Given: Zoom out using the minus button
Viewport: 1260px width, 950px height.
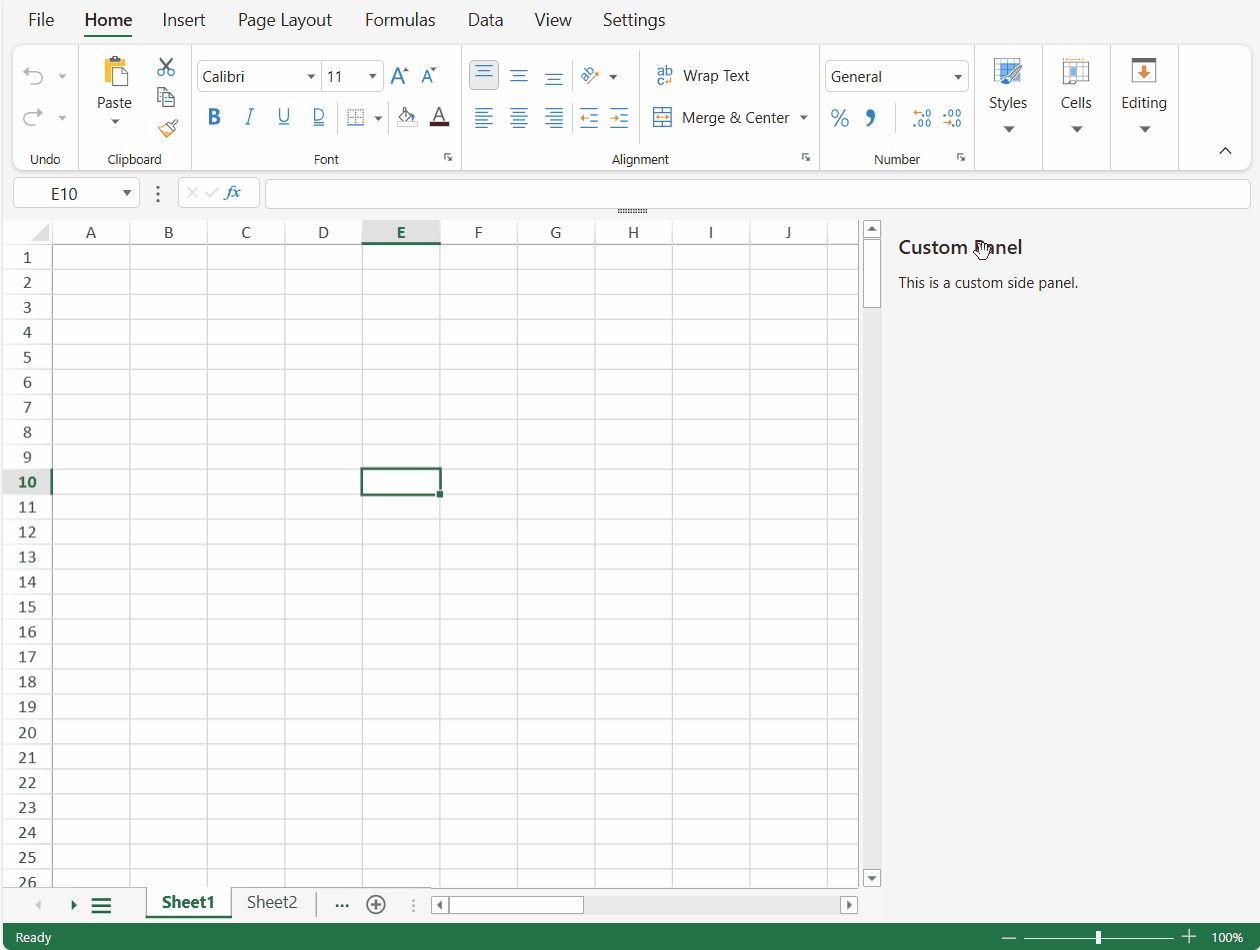Looking at the screenshot, I should [x=1009, y=937].
